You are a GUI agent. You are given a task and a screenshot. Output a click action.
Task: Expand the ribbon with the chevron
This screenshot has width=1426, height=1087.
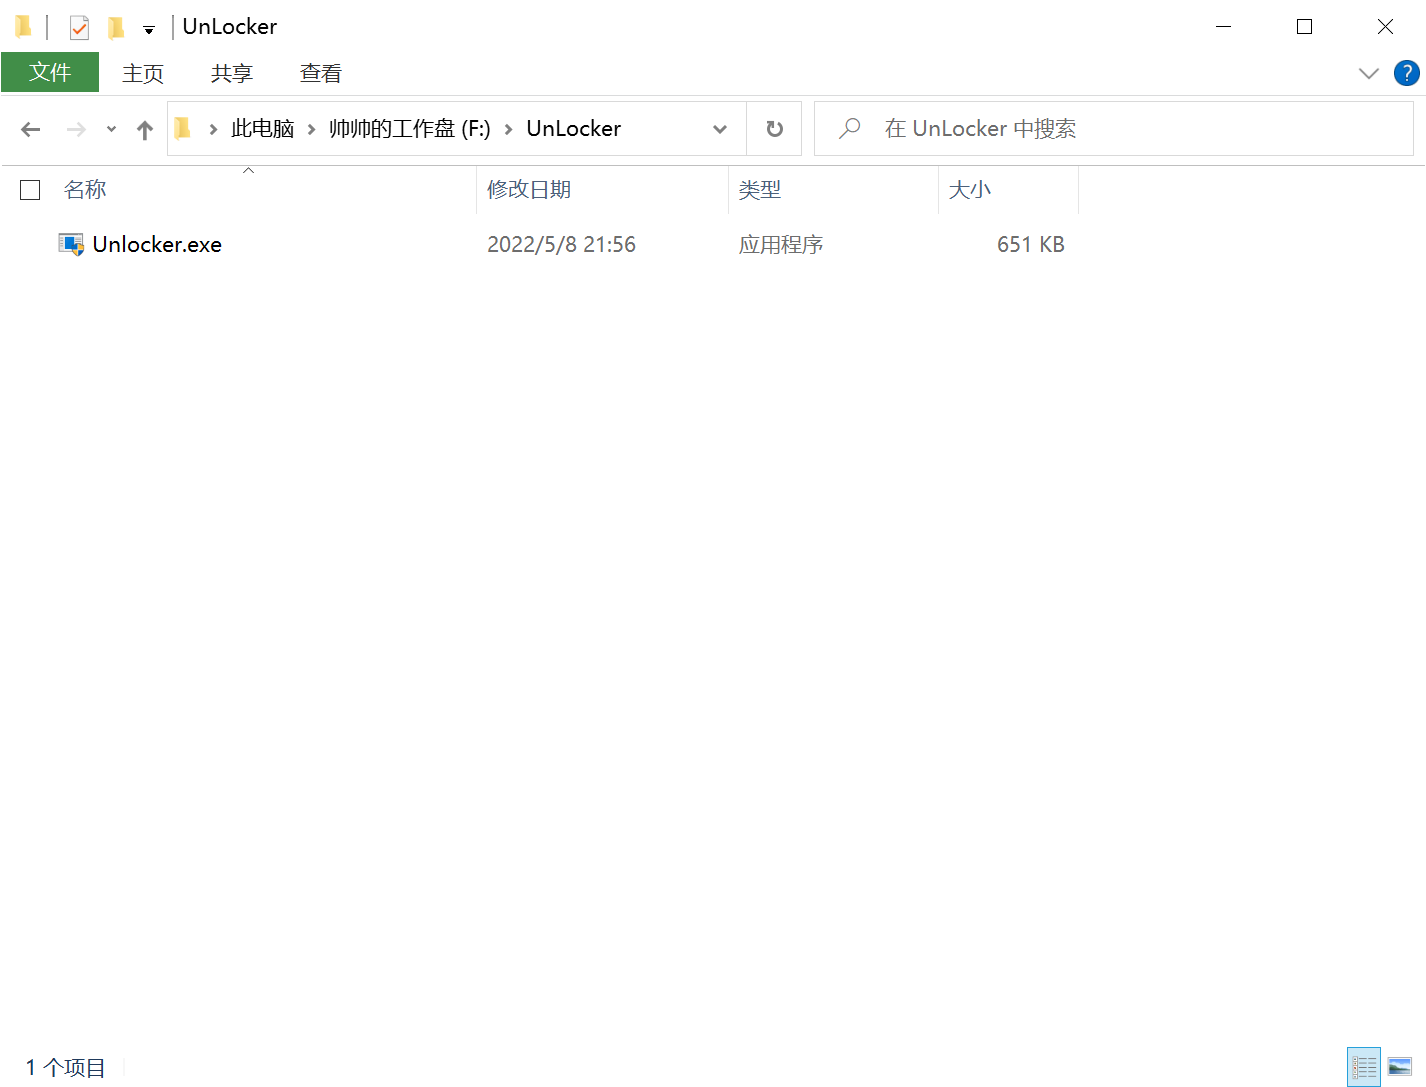(x=1369, y=73)
